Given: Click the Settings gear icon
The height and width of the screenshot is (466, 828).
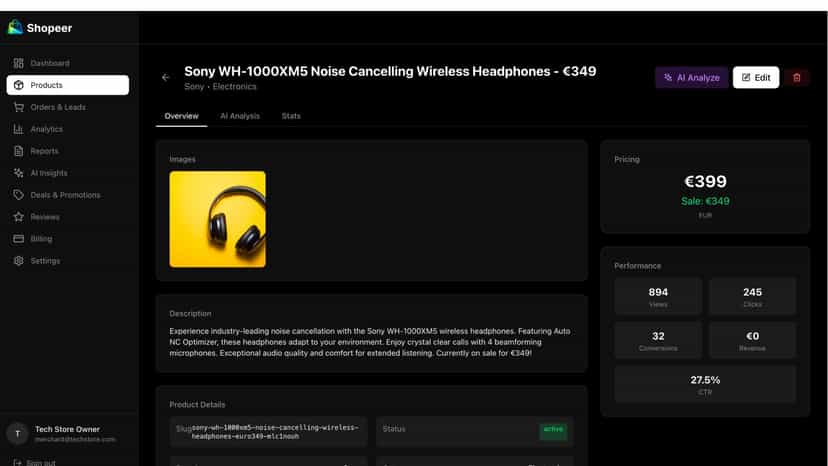Looking at the screenshot, I should pos(18,260).
